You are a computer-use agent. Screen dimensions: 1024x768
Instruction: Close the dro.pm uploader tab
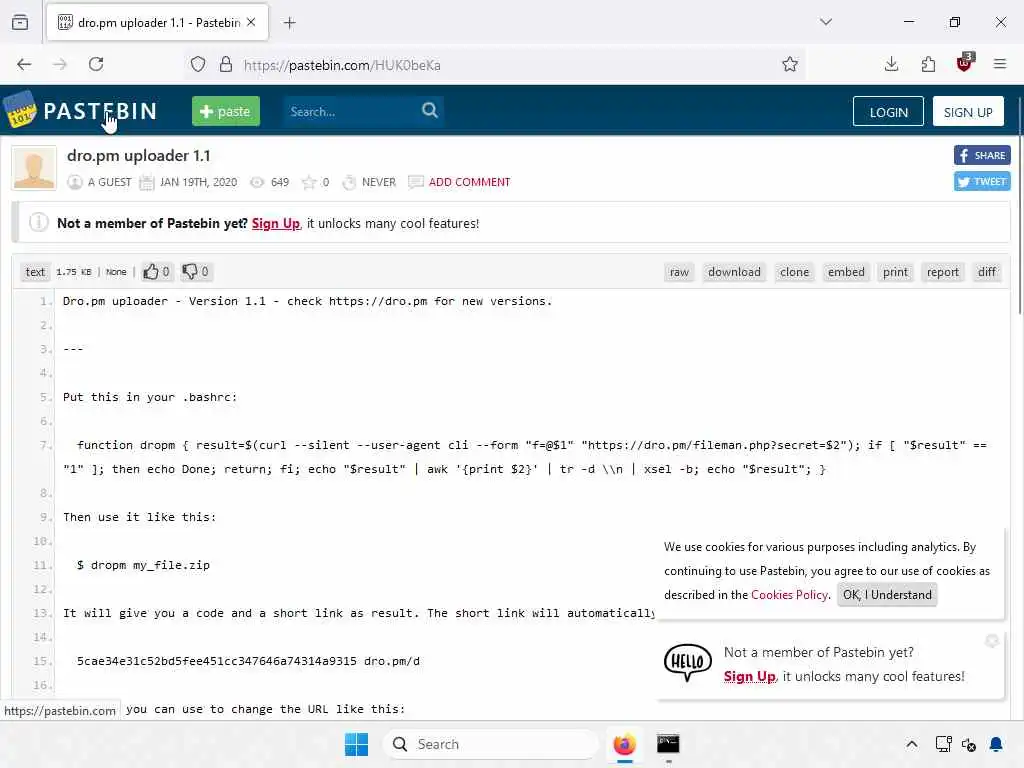click(x=251, y=22)
